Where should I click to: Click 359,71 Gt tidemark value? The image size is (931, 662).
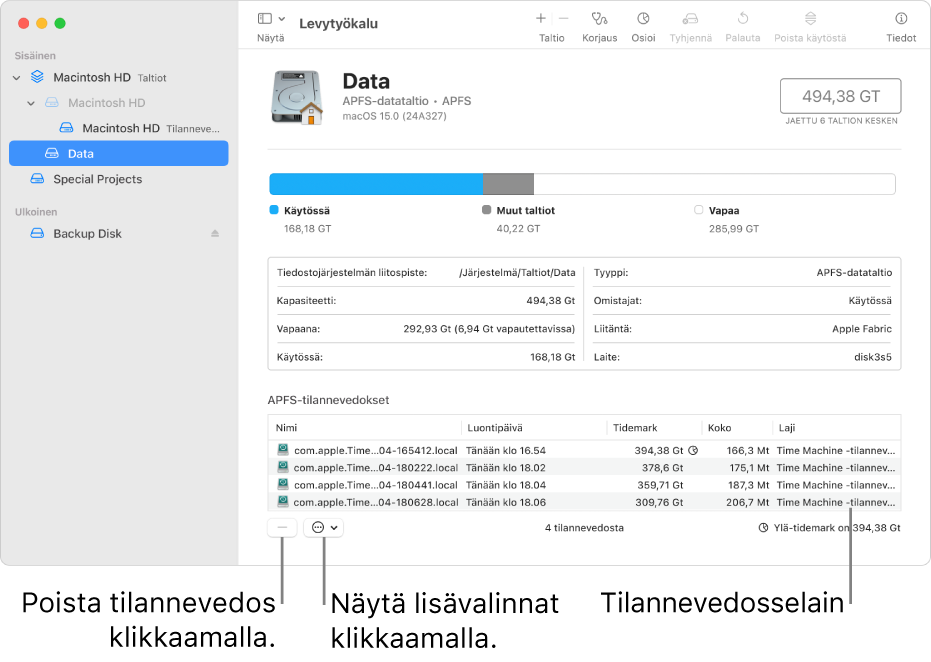tap(660, 485)
